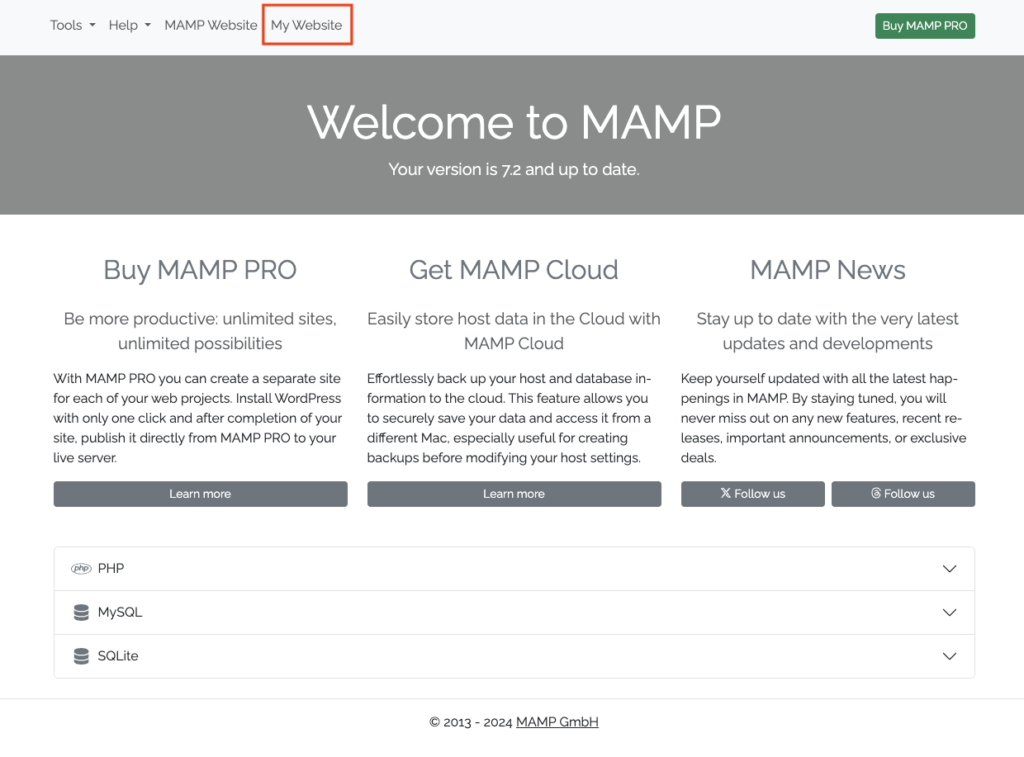Expand the SQLite section with its chevron
Screen dimensions: 1024x757
(949, 657)
